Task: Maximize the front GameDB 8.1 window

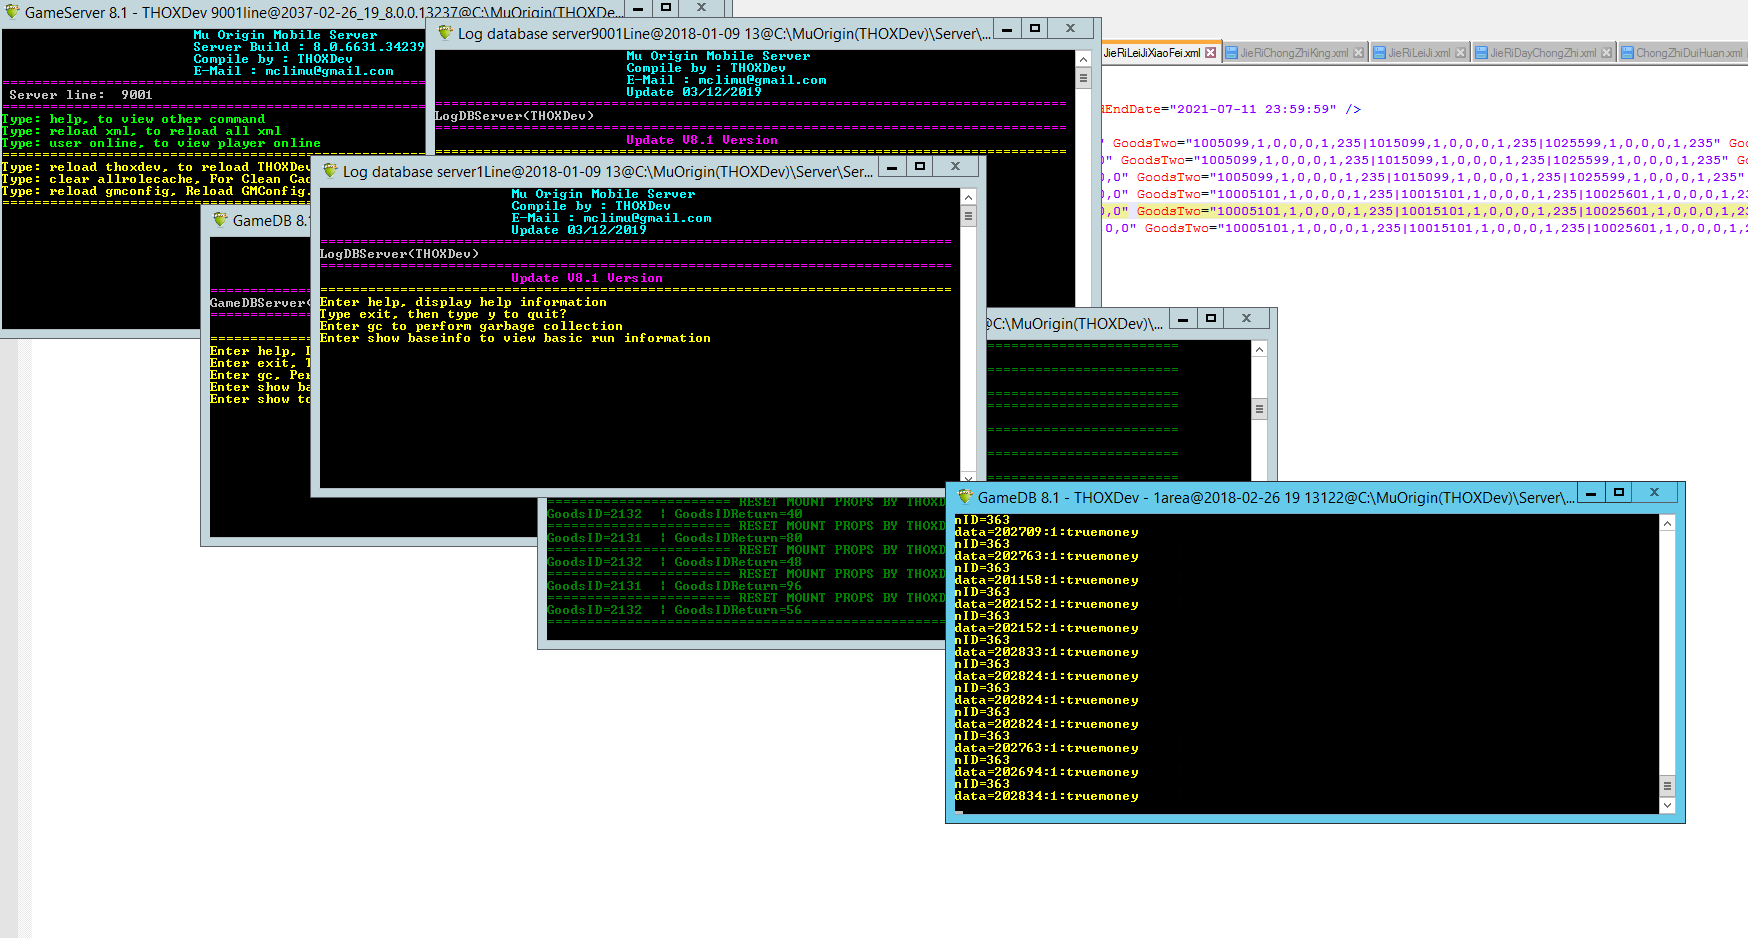Action: point(1618,492)
